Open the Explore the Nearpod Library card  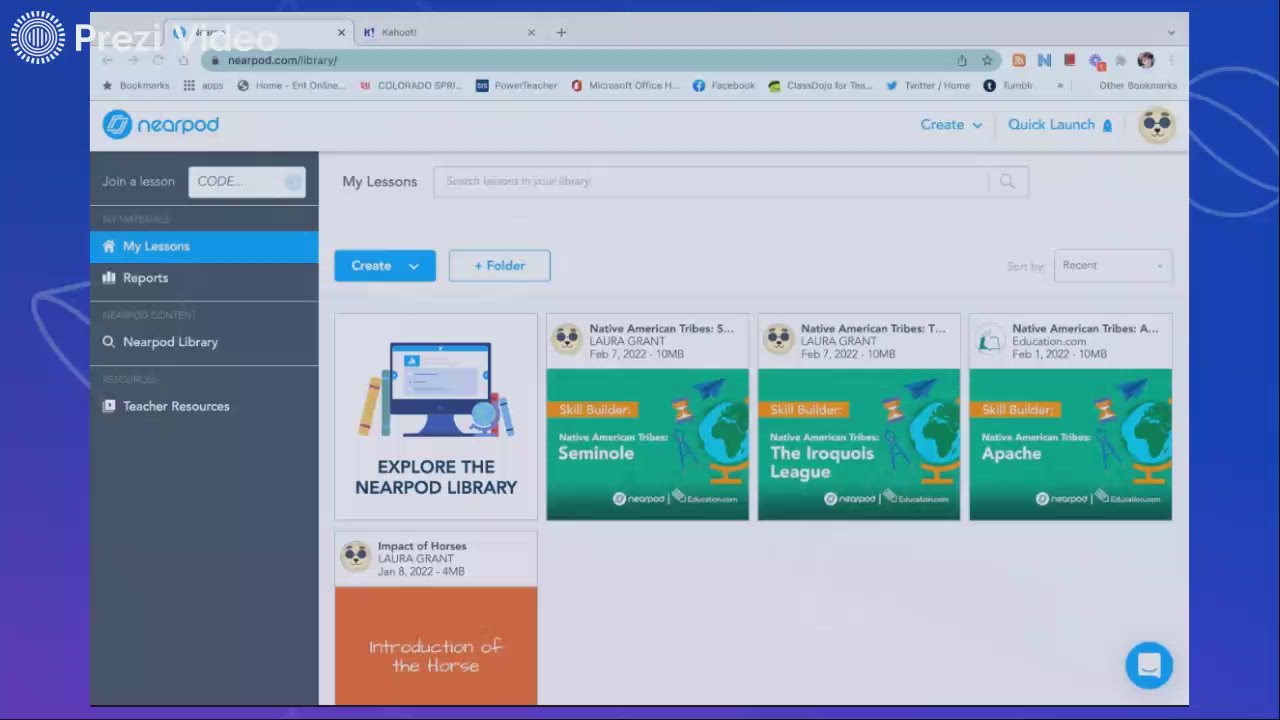pyautogui.click(x=436, y=417)
